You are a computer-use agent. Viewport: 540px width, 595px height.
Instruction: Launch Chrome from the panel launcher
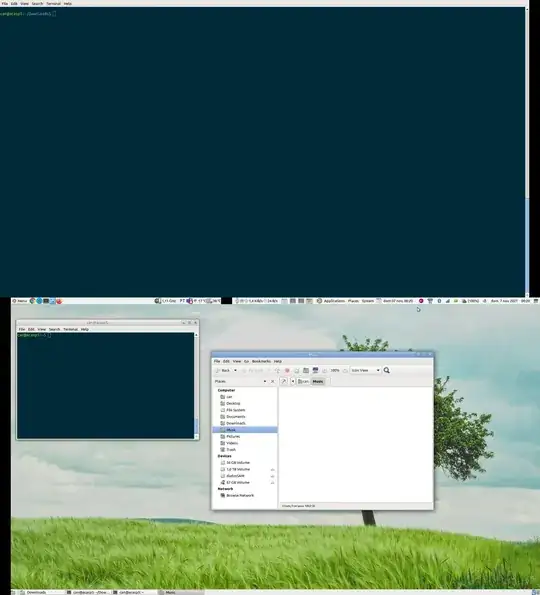click(33, 301)
